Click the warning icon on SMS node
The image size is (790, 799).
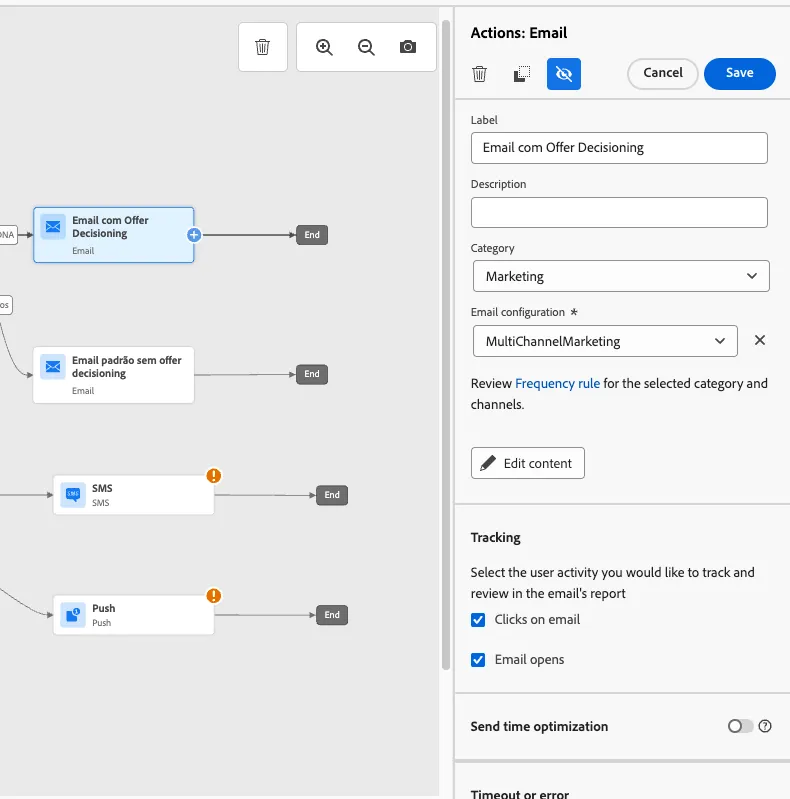(214, 476)
